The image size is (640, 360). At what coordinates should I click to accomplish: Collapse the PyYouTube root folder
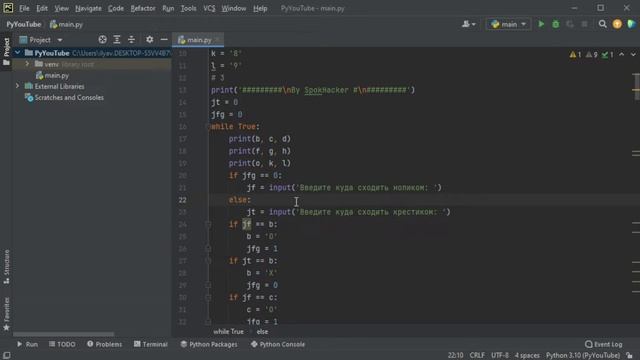(18, 53)
